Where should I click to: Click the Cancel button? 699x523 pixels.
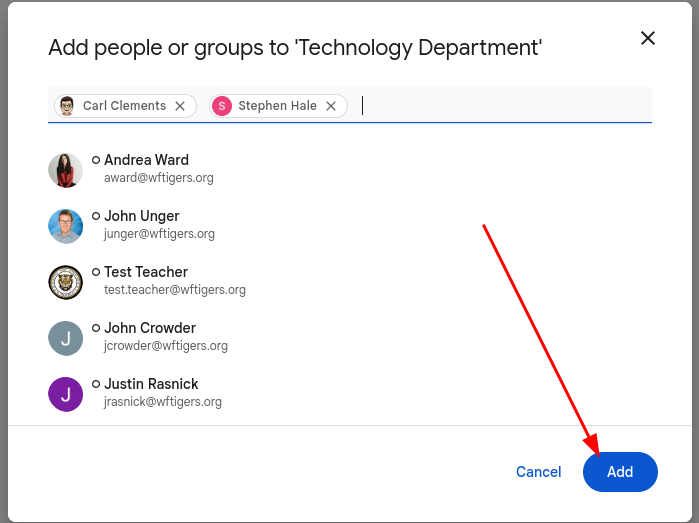pos(539,472)
